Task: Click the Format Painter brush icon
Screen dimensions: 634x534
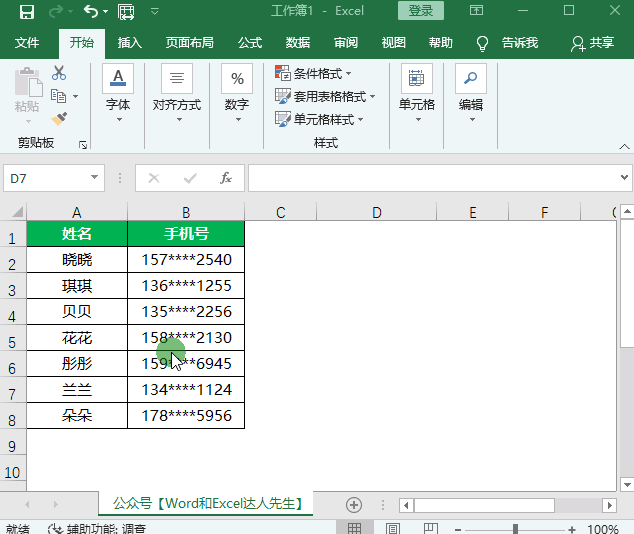Action: [59, 119]
